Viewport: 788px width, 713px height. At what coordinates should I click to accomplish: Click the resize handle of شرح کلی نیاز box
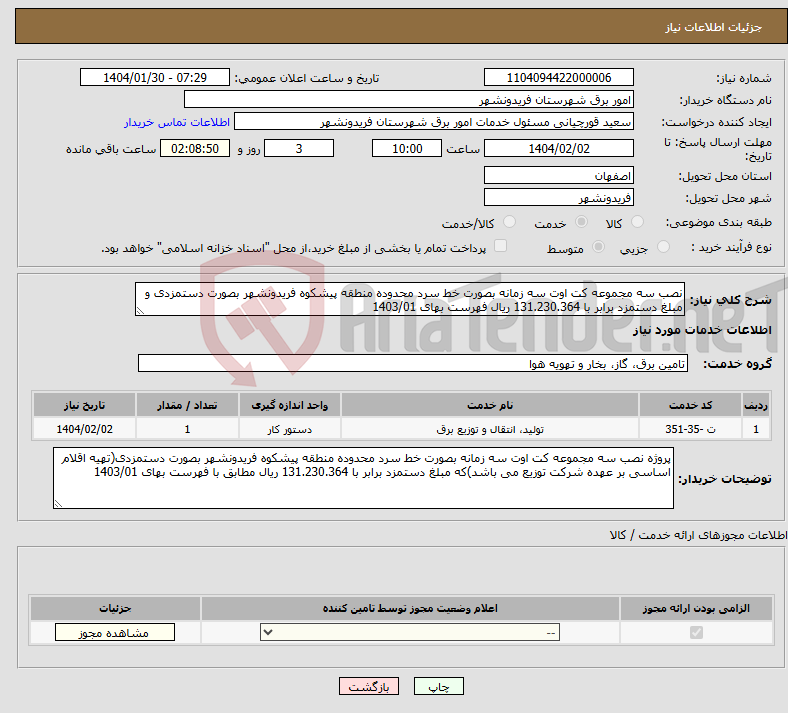pyautogui.click(x=140, y=311)
